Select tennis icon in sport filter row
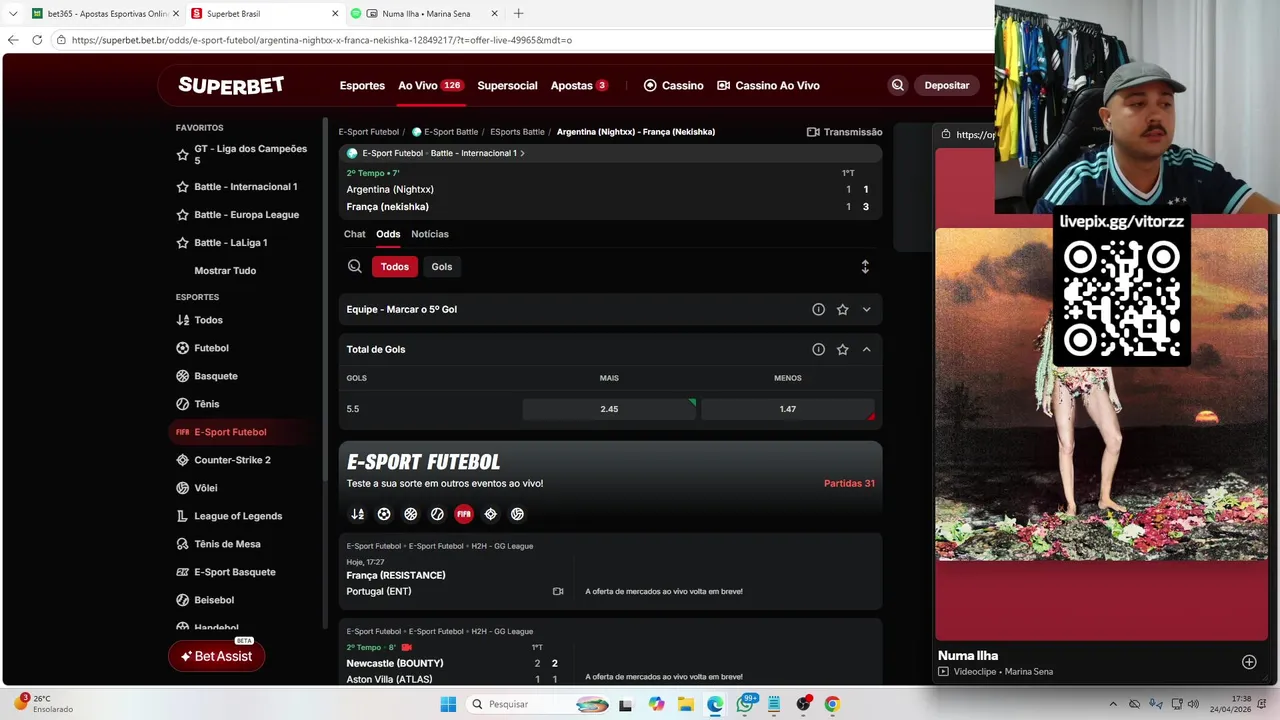 pos(437,514)
